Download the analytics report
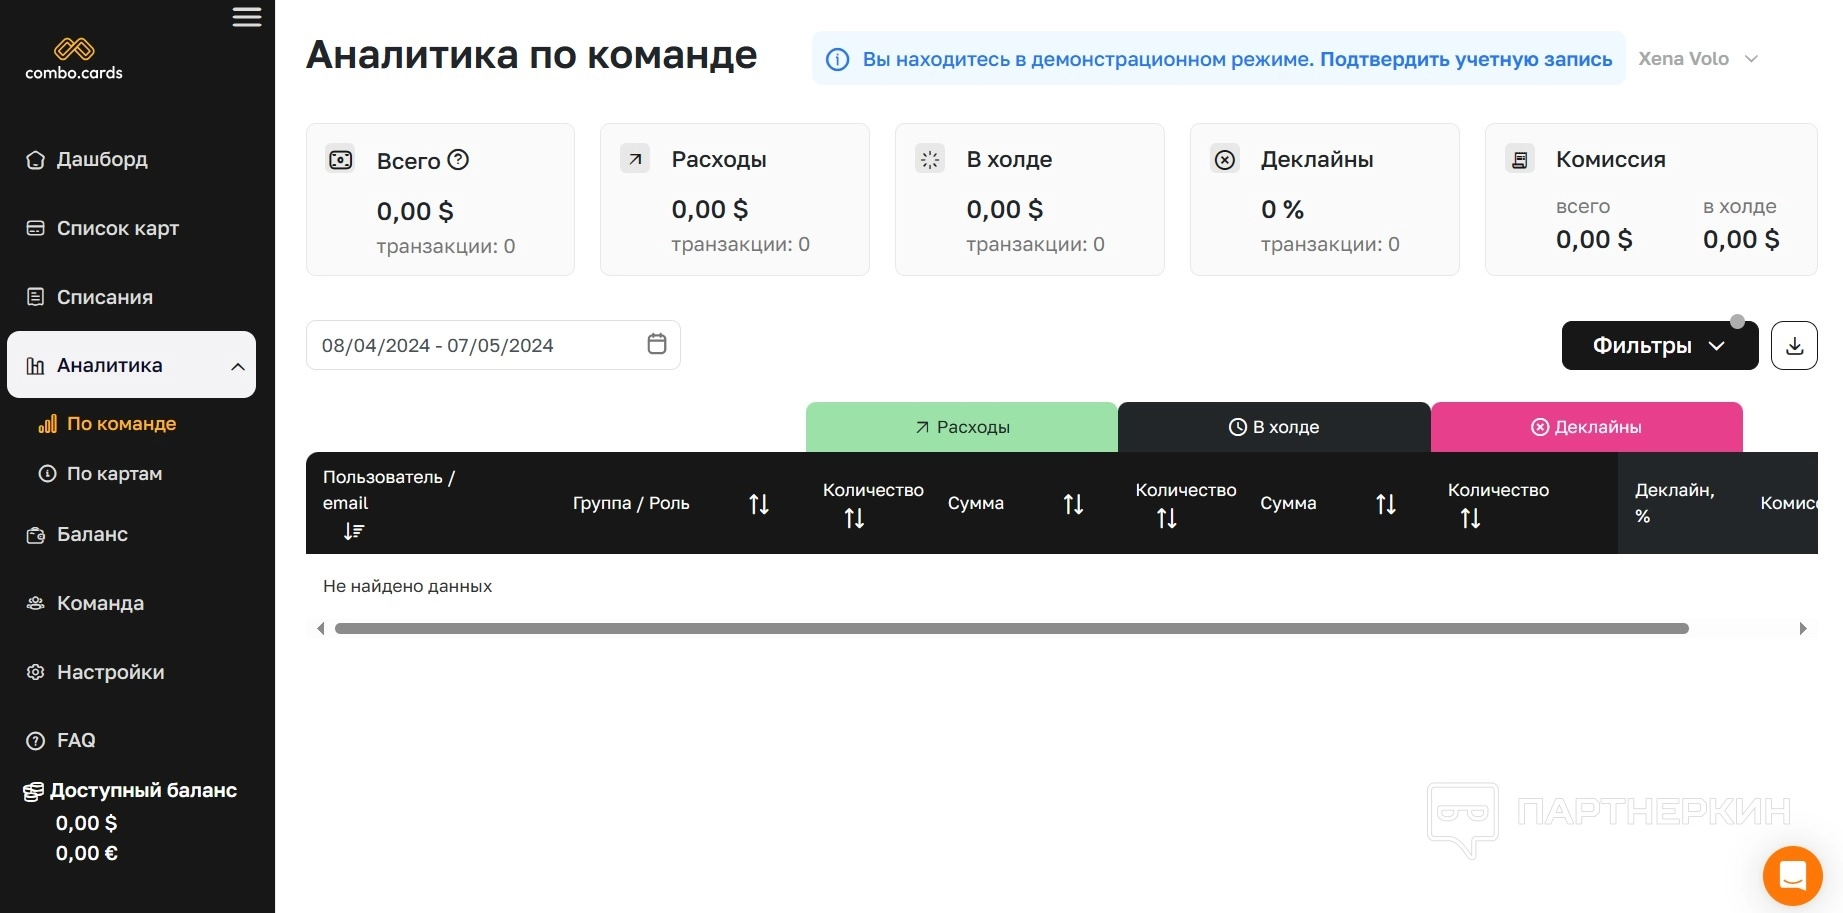The width and height of the screenshot is (1843, 913). (x=1794, y=346)
